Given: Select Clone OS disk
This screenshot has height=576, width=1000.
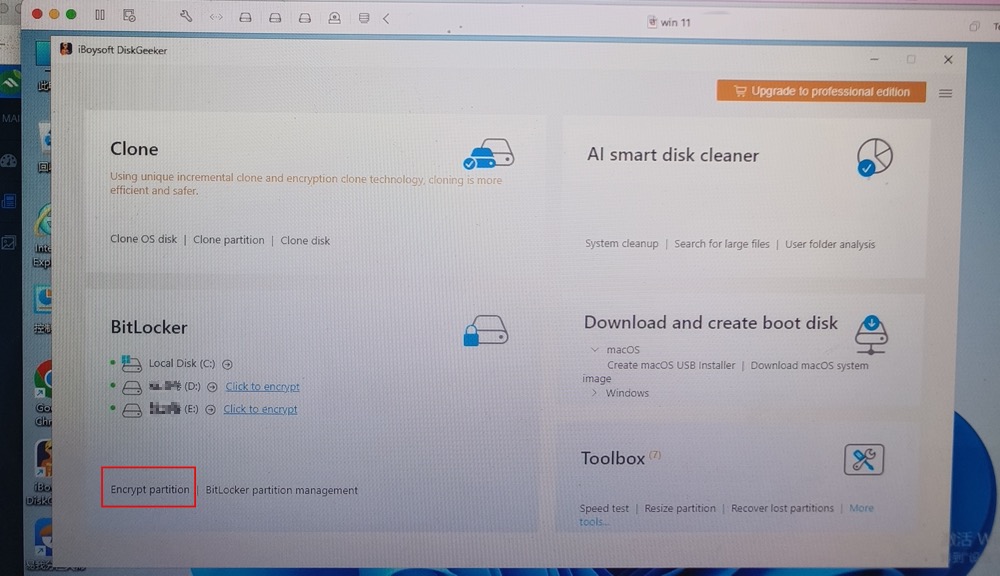Looking at the screenshot, I should (x=143, y=239).
